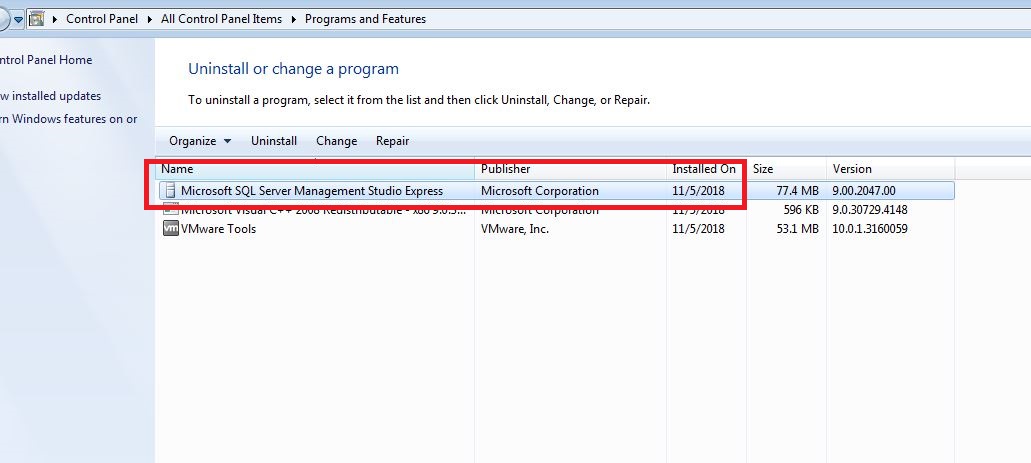
Task: Click Uninstall in the toolbar
Action: point(274,141)
